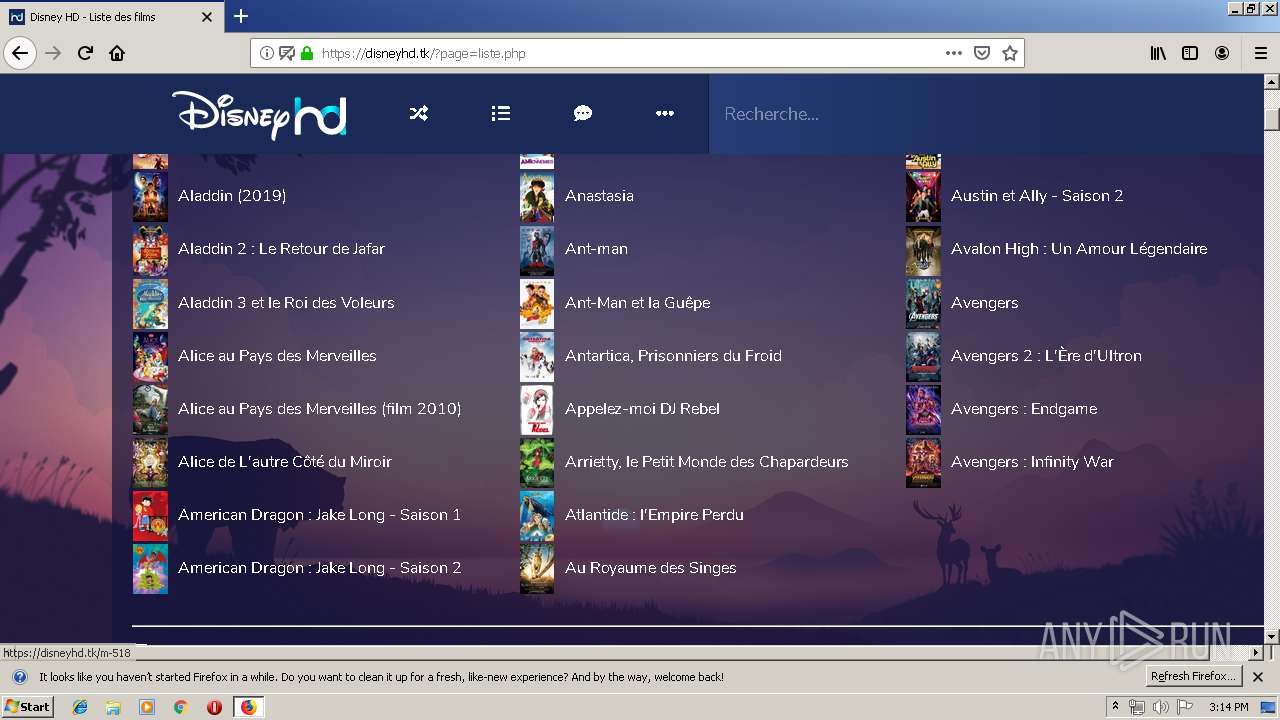The image size is (1280, 720).
Task: Click Atlantide : l'Empire Perdu title
Action: click(654, 515)
